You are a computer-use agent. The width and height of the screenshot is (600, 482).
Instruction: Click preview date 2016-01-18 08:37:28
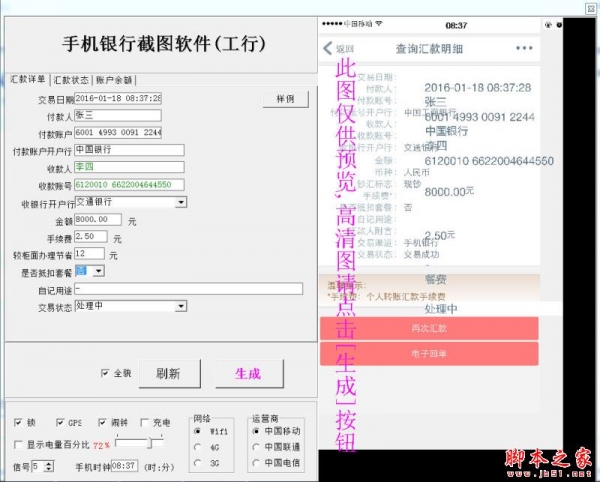point(478,88)
